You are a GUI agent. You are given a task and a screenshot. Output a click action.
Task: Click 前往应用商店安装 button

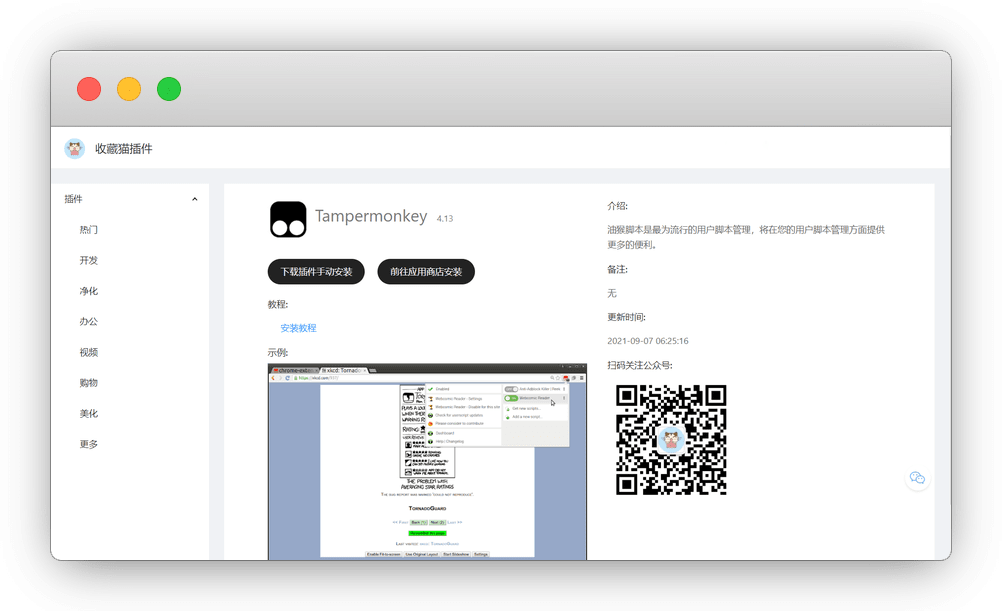click(426, 272)
